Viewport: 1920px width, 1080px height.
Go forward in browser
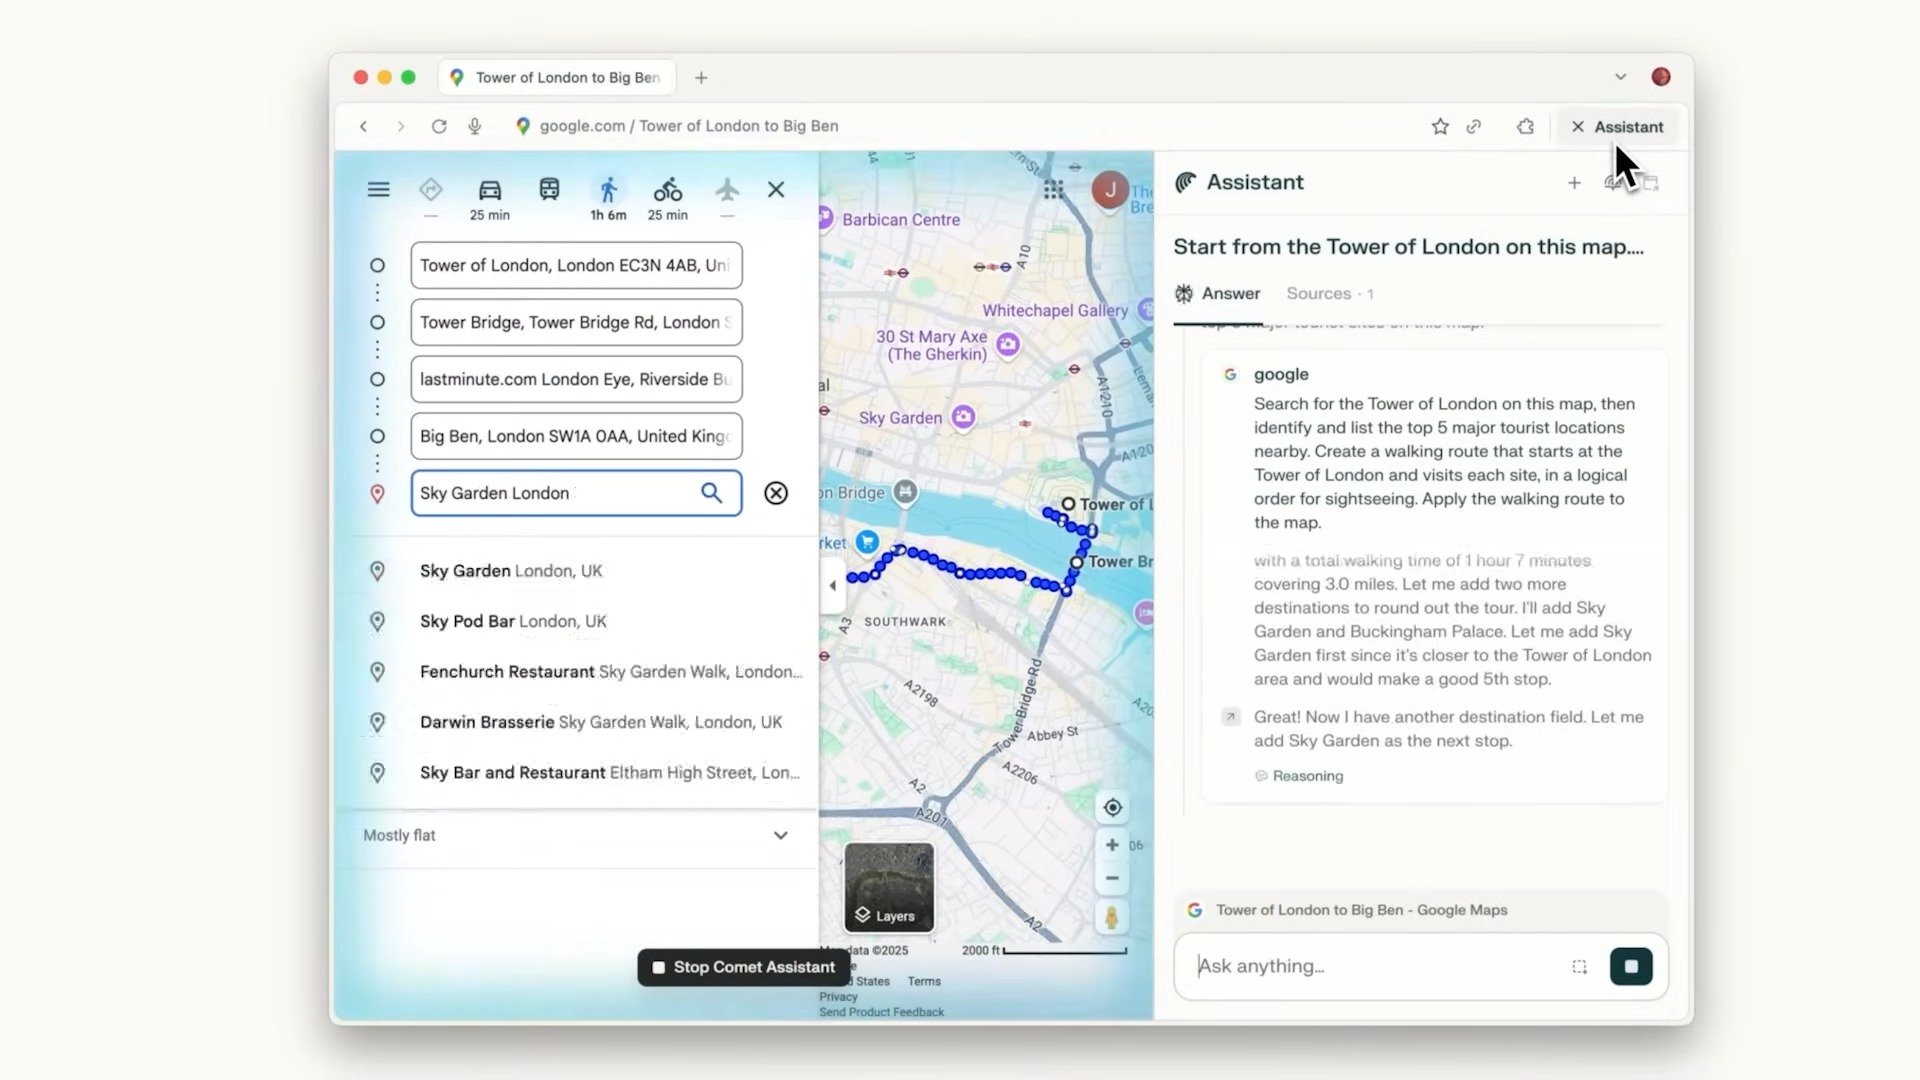click(401, 126)
